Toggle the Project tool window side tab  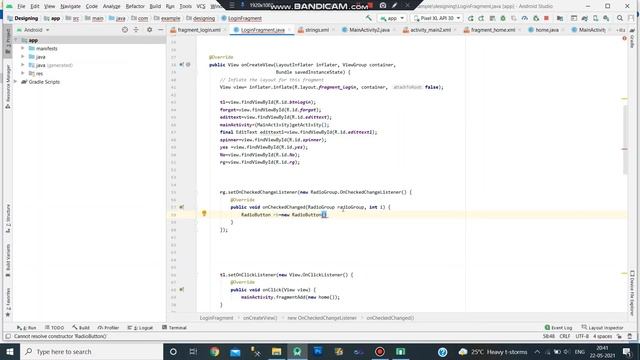(x=8, y=41)
